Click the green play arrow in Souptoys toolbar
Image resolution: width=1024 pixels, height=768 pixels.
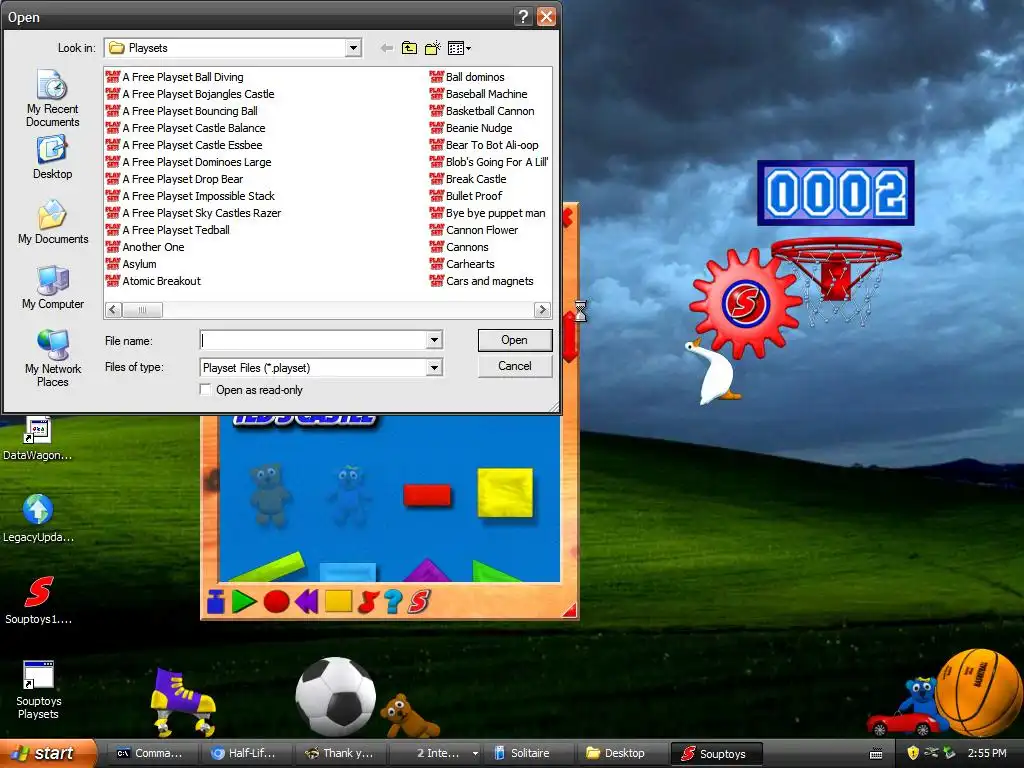(244, 601)
